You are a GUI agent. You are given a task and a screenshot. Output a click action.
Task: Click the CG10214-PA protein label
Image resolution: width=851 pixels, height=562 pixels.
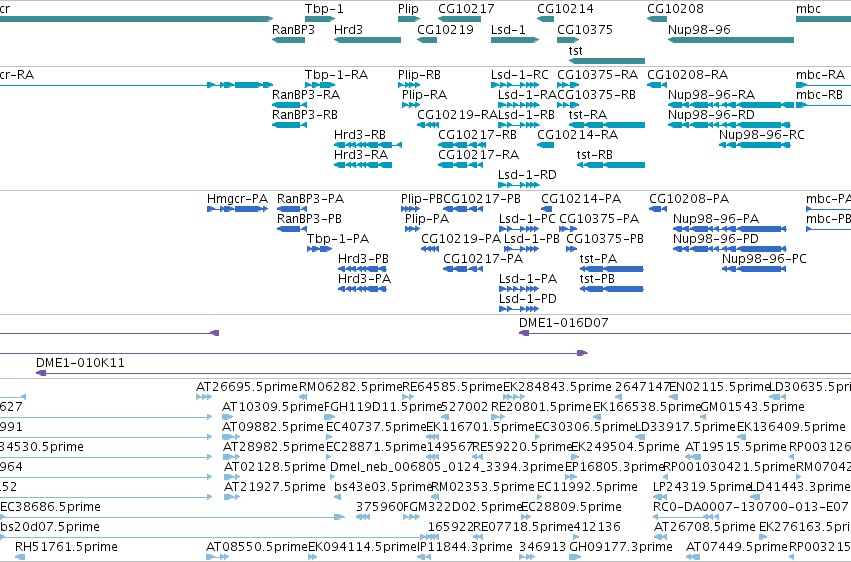pyautogui.click(x=581, y=199)
